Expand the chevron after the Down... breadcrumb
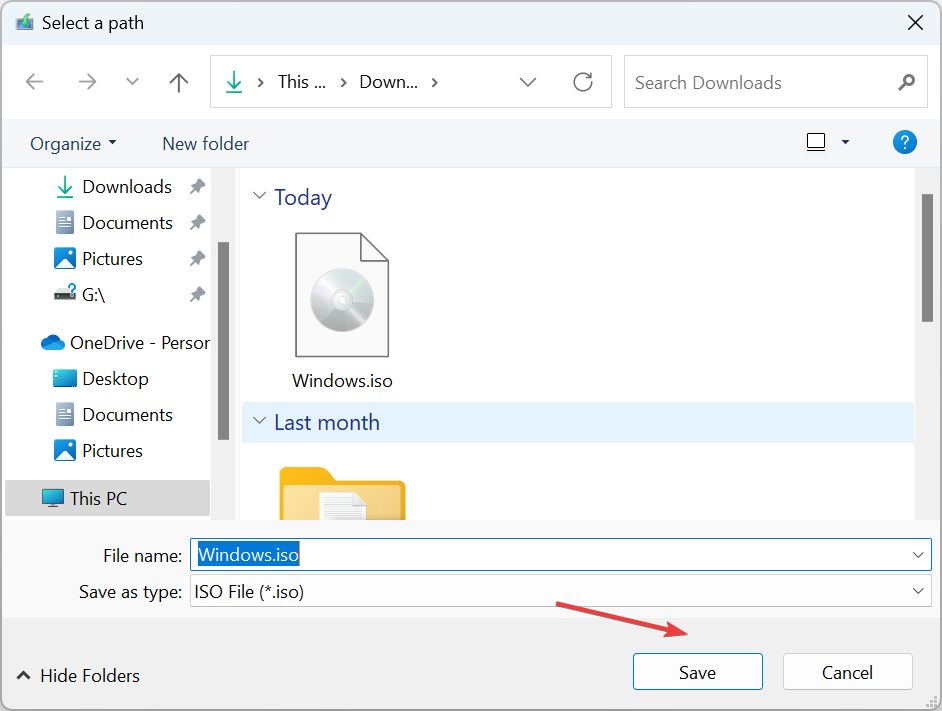Screen dimensions: 942x711 [x=434, y=82]
